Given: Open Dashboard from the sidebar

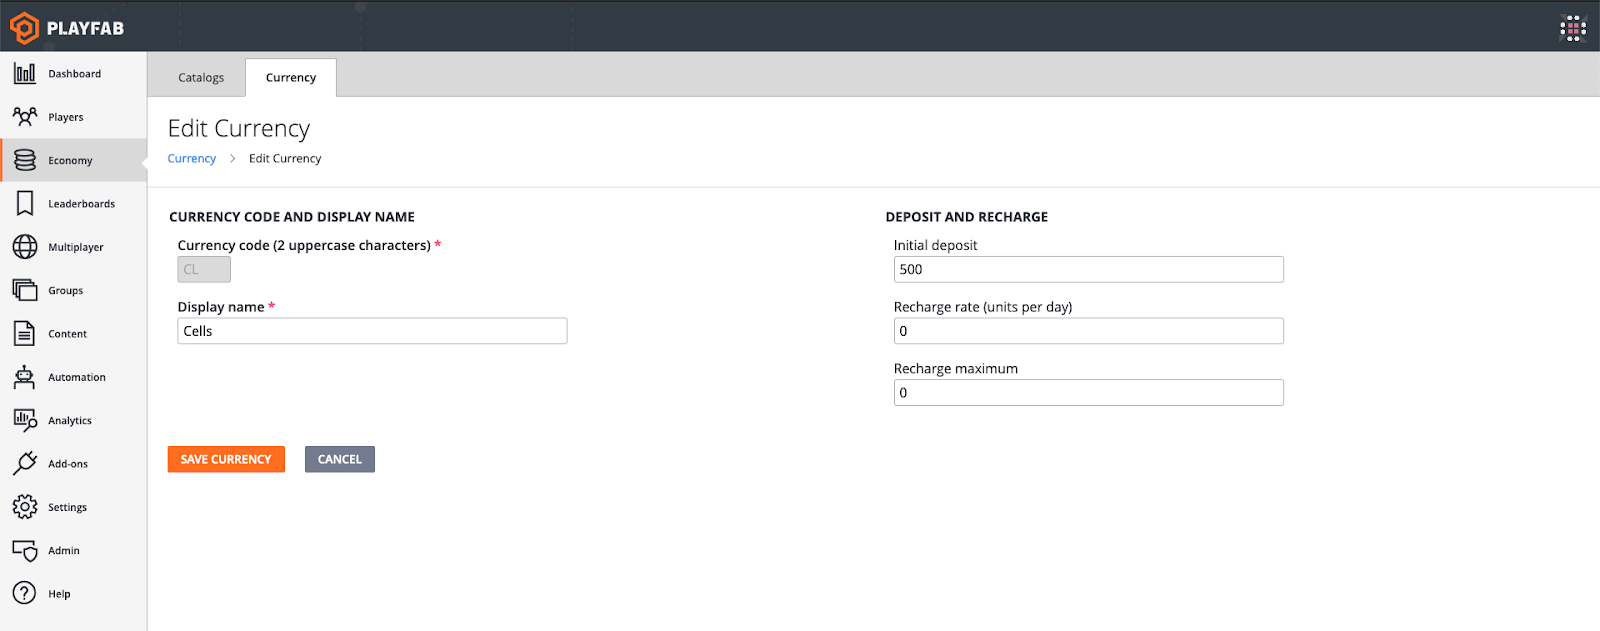Looking at the screenshot, I should coord(75,74).
